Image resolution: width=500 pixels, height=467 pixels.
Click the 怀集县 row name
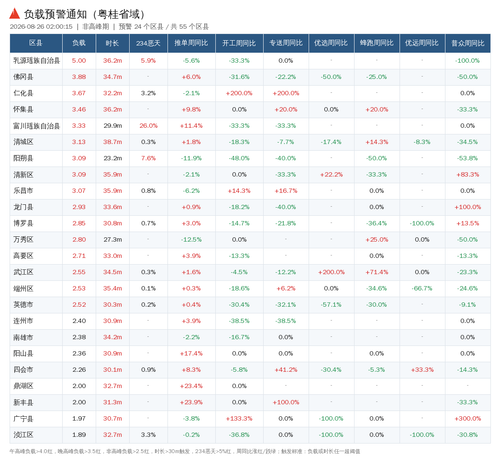pos(23,110)
